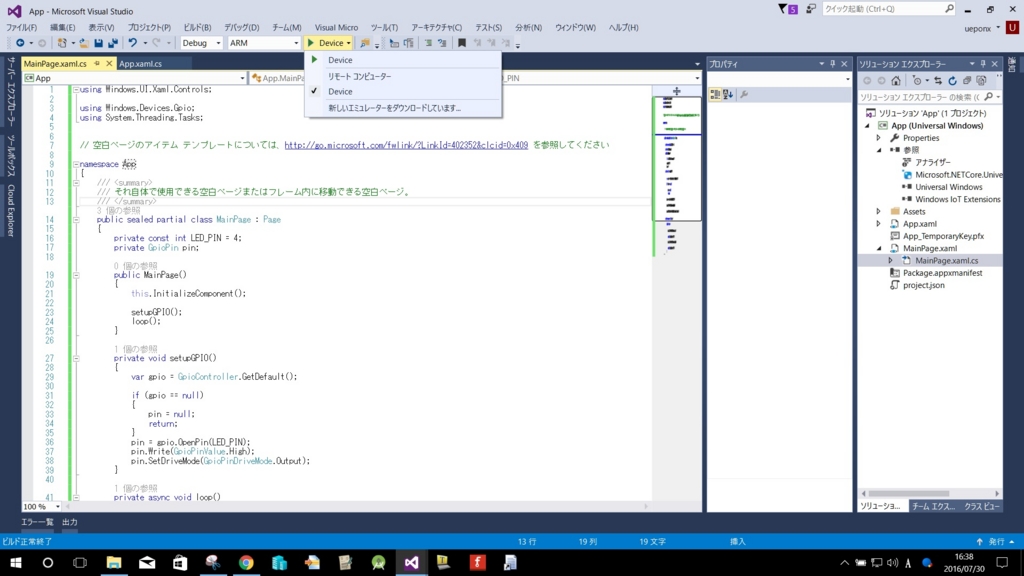The image size is (1024, 576).
Task: Start debugging with the green Device button
Action: [325, 43]
